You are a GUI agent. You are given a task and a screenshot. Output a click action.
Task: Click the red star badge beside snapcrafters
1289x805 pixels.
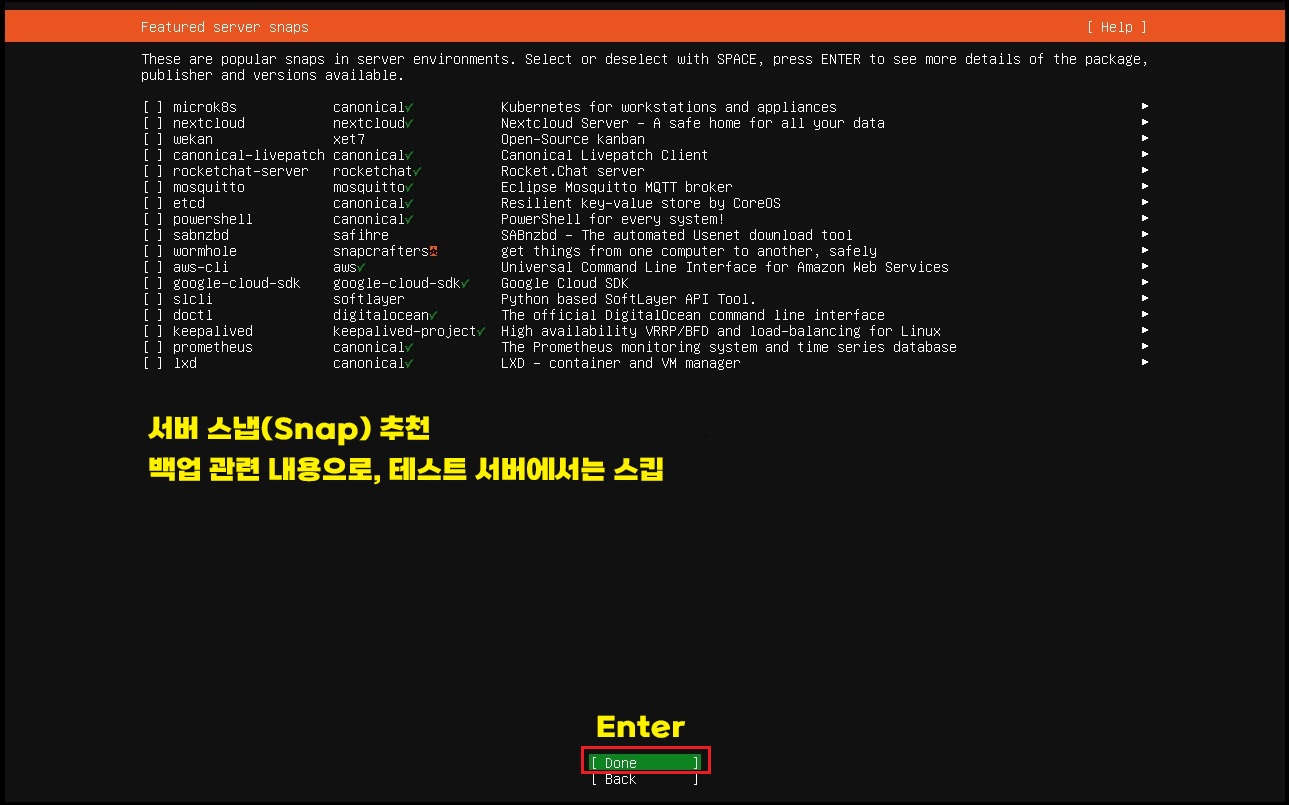tap(434, 251)
